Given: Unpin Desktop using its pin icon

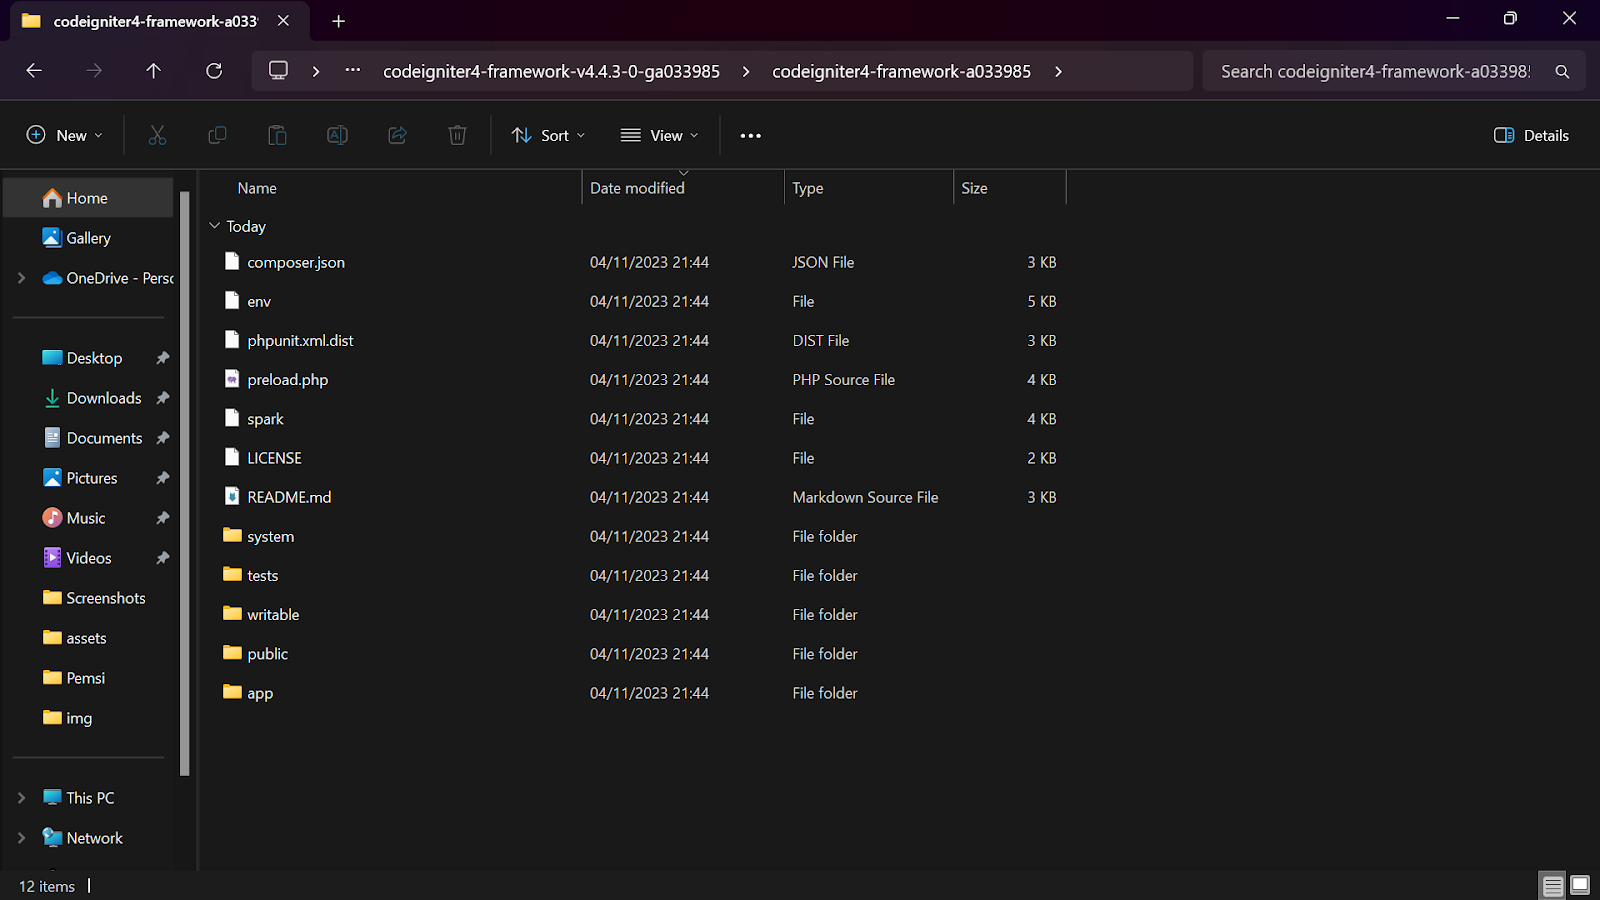Looking at the screenshot, I should [x=163, y=358].
